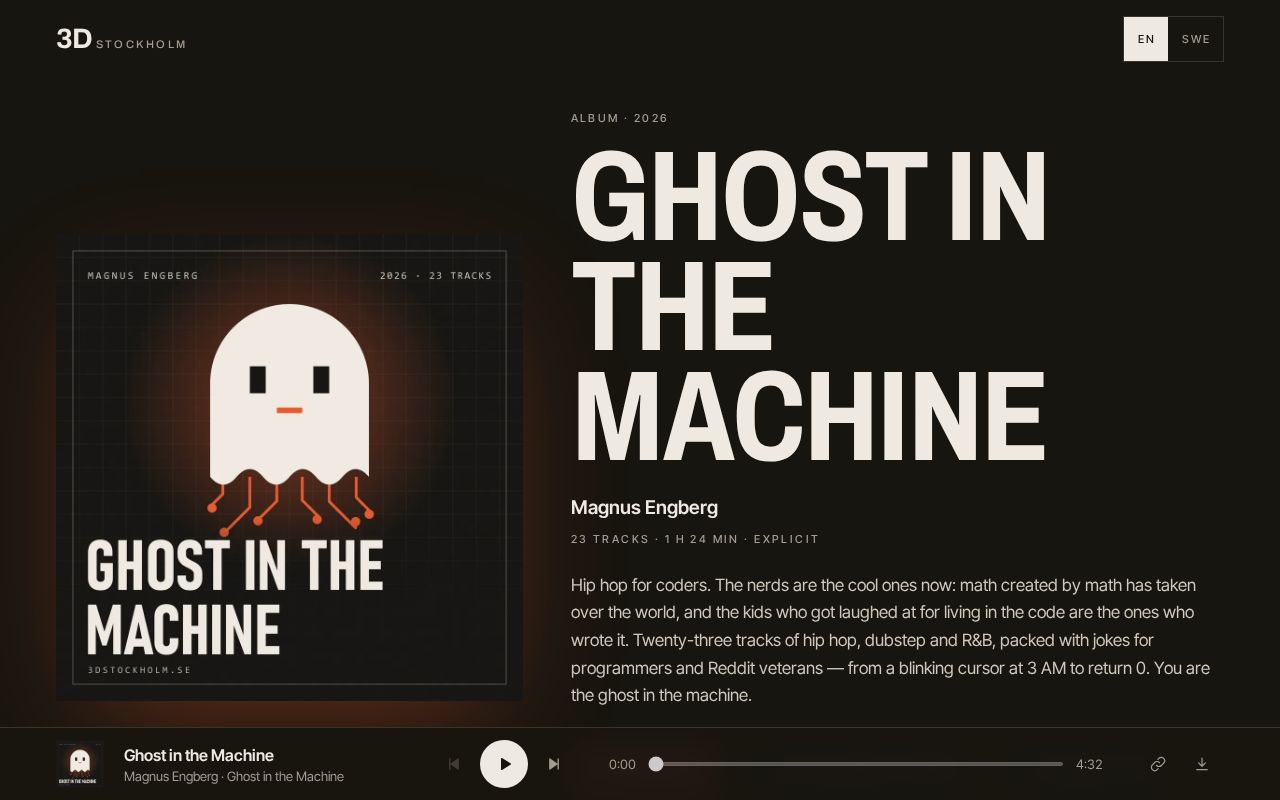The image size is (1280, 800).
Task: Download the current track
Action: (1202, 764)
